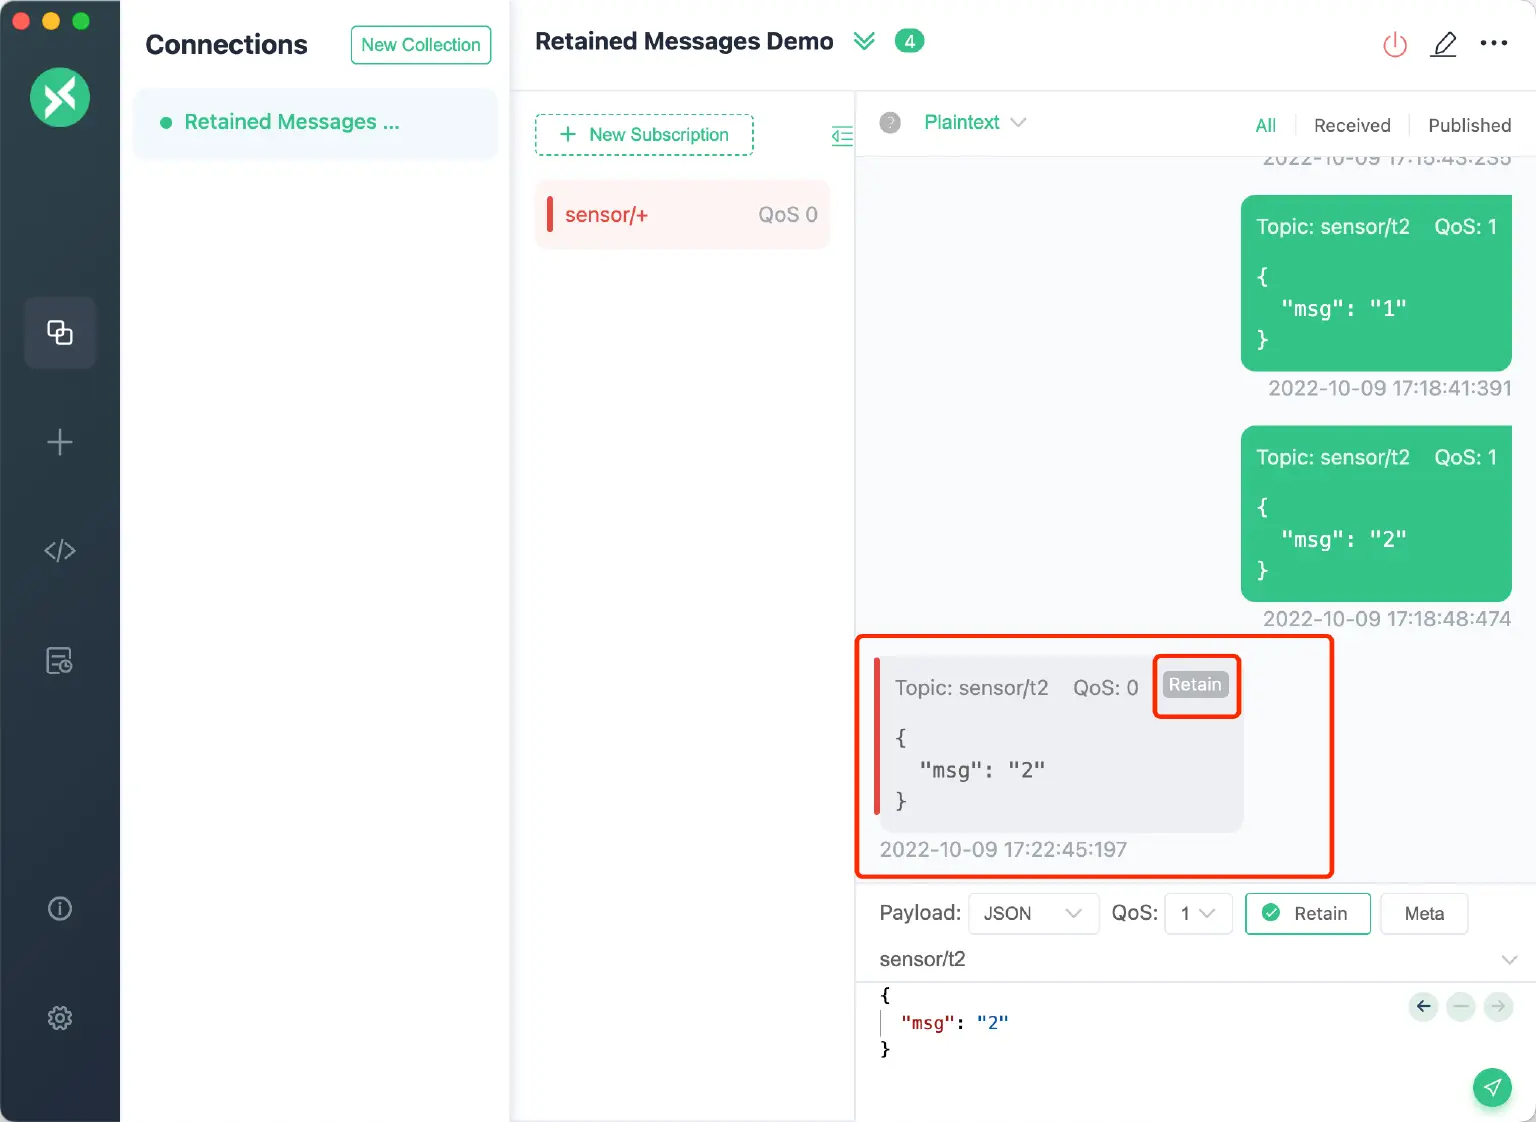
Task: Open the Connections panel icon in sidebar
Action: (x=60, y=332)
